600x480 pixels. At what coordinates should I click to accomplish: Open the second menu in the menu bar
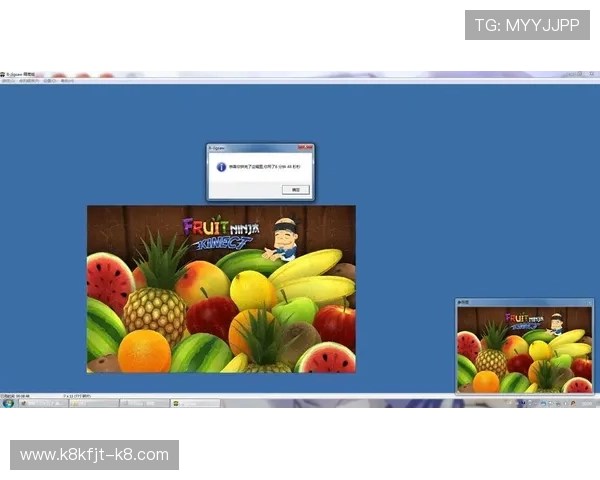28,81
